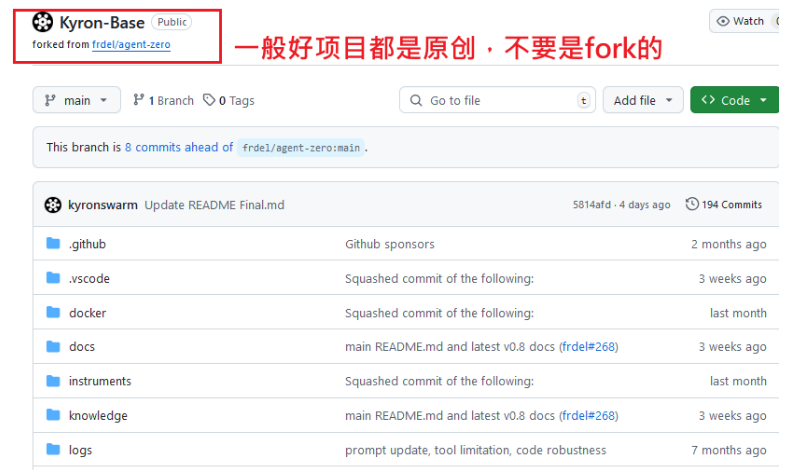790x470 pixels.
Task: Open the logs folder
Action: [81, 450]
